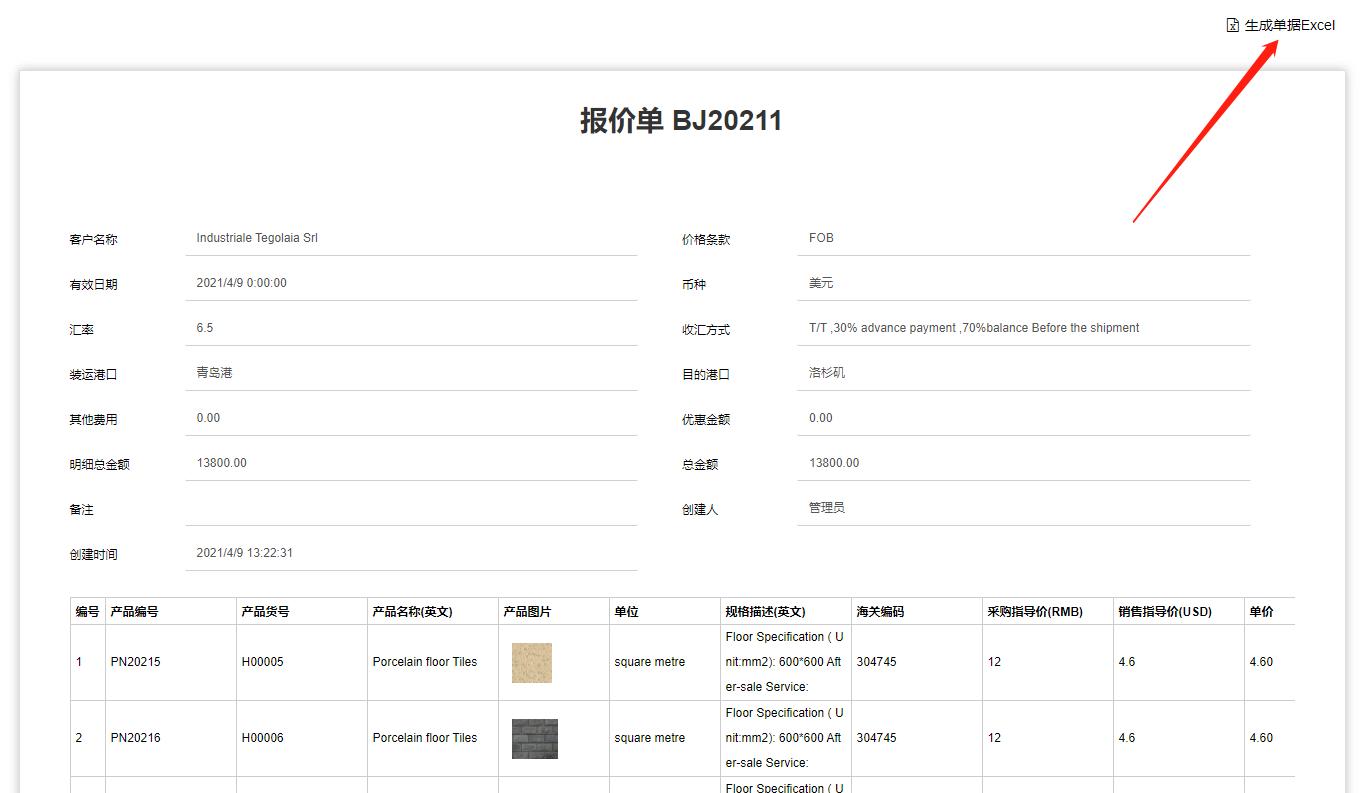
Task: Click the empty 备注 remarks field
Action: click(x=410, y=508)
